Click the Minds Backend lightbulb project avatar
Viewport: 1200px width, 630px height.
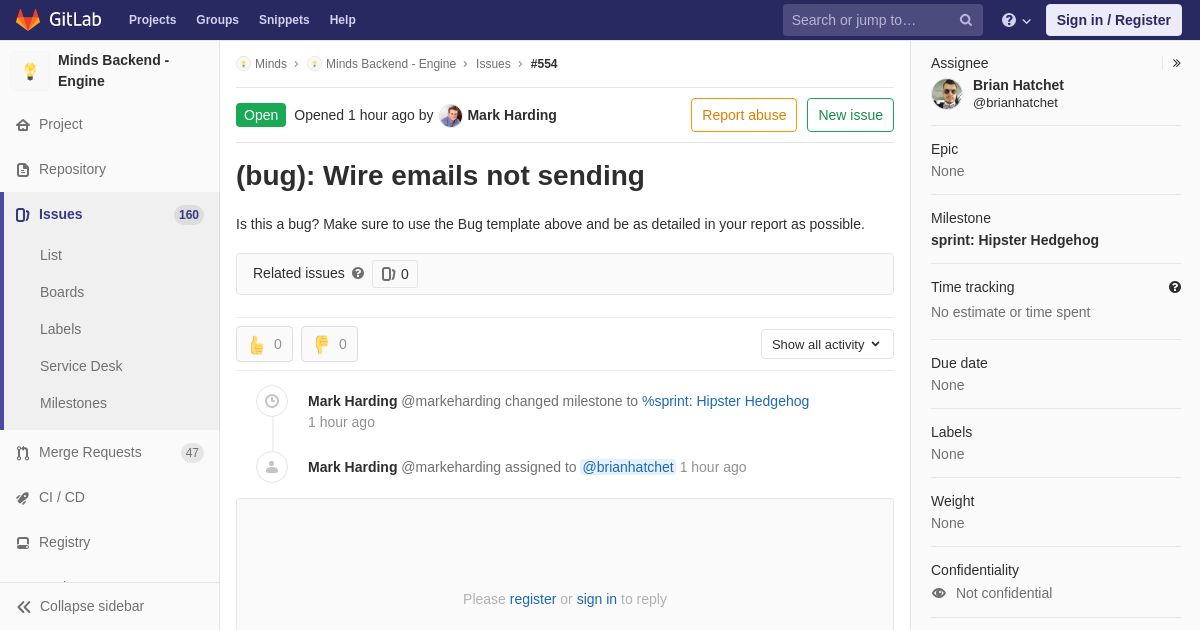point(30,71)
